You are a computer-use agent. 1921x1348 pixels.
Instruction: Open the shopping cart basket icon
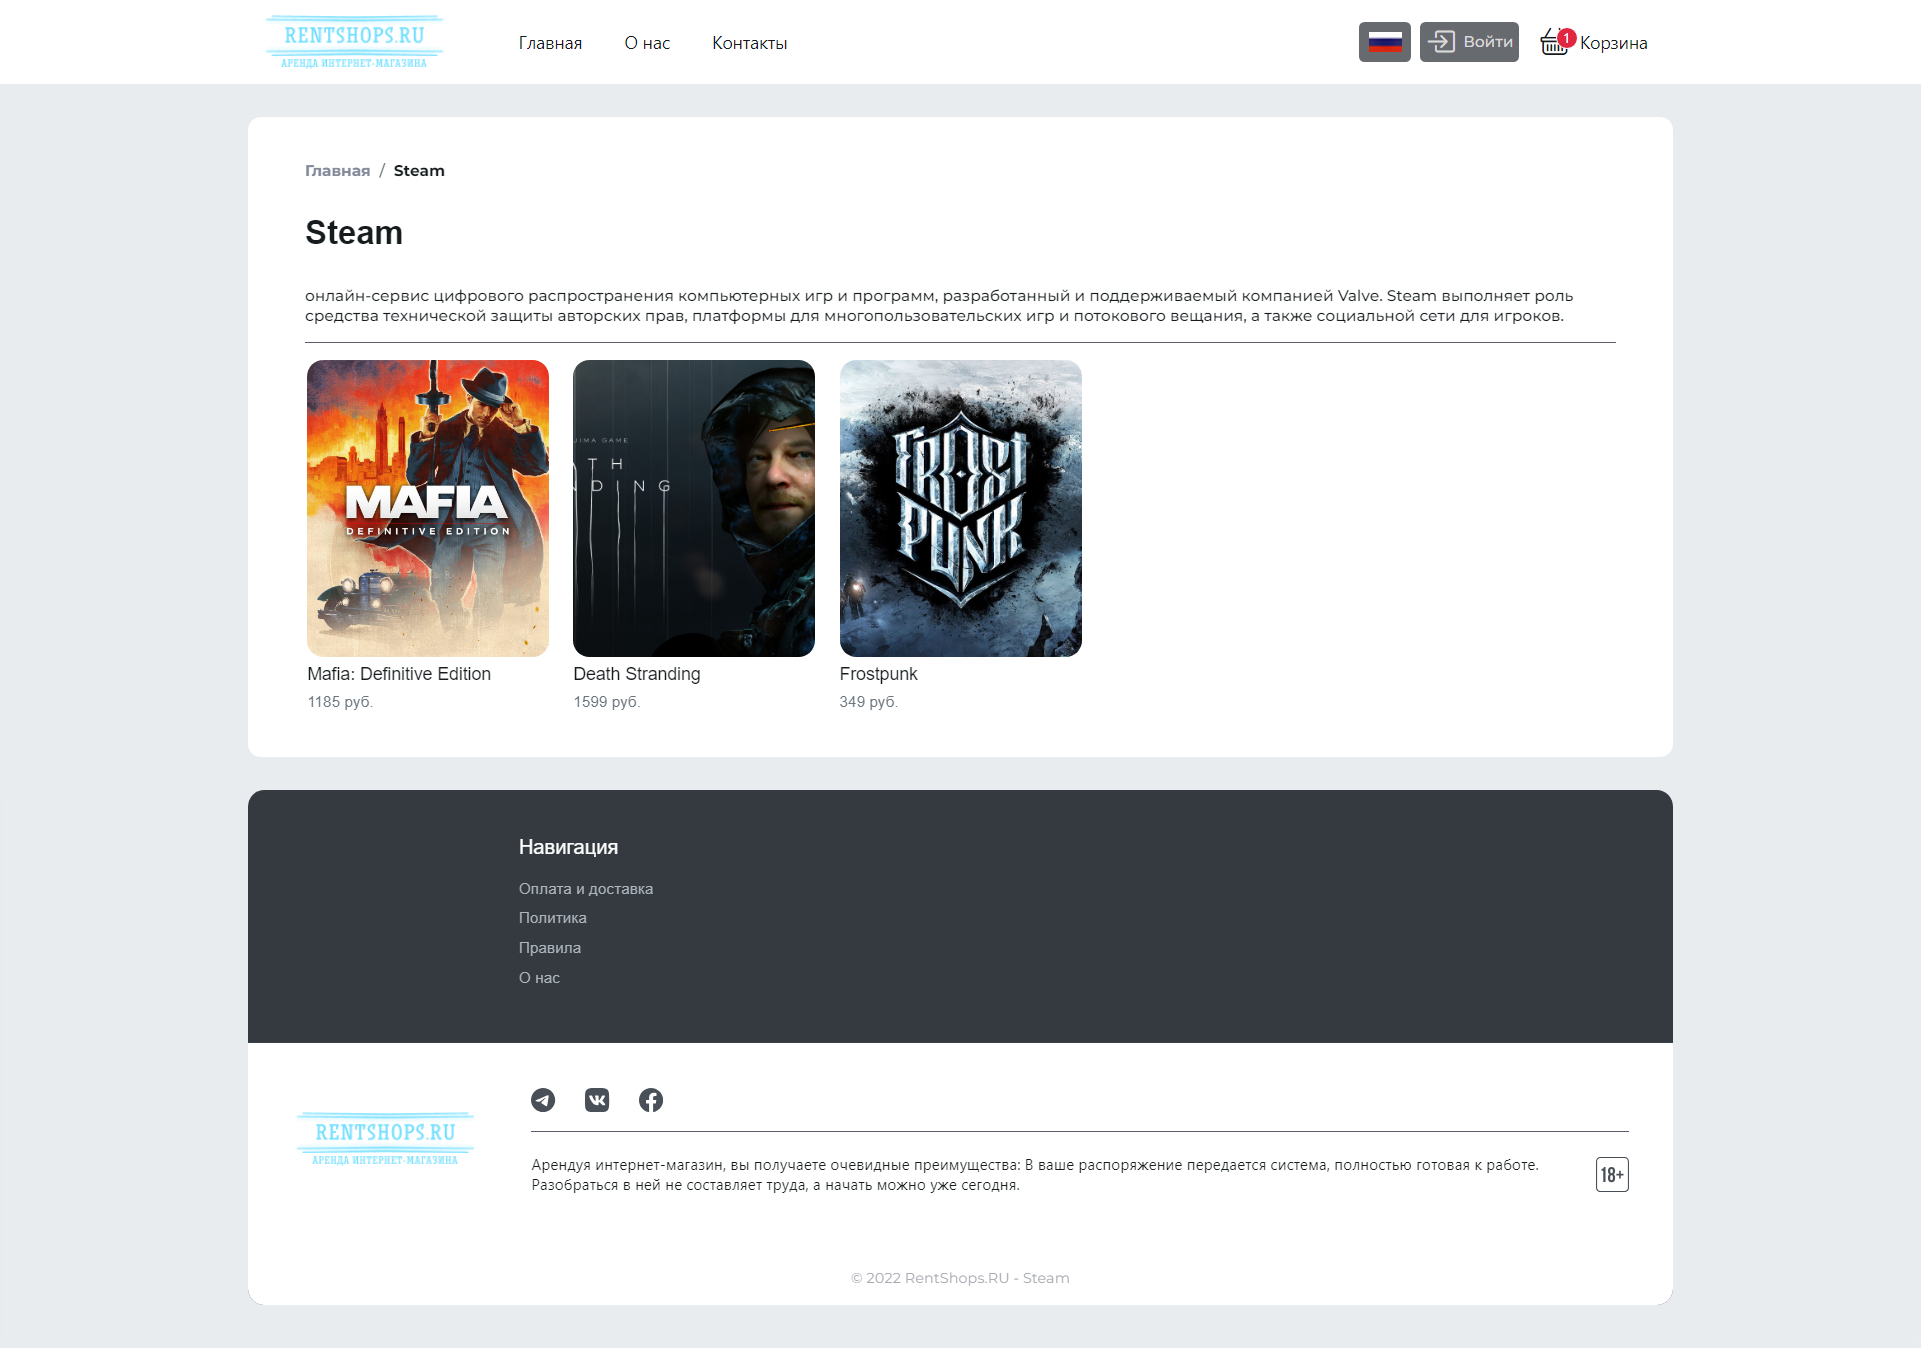(1555, 42)
